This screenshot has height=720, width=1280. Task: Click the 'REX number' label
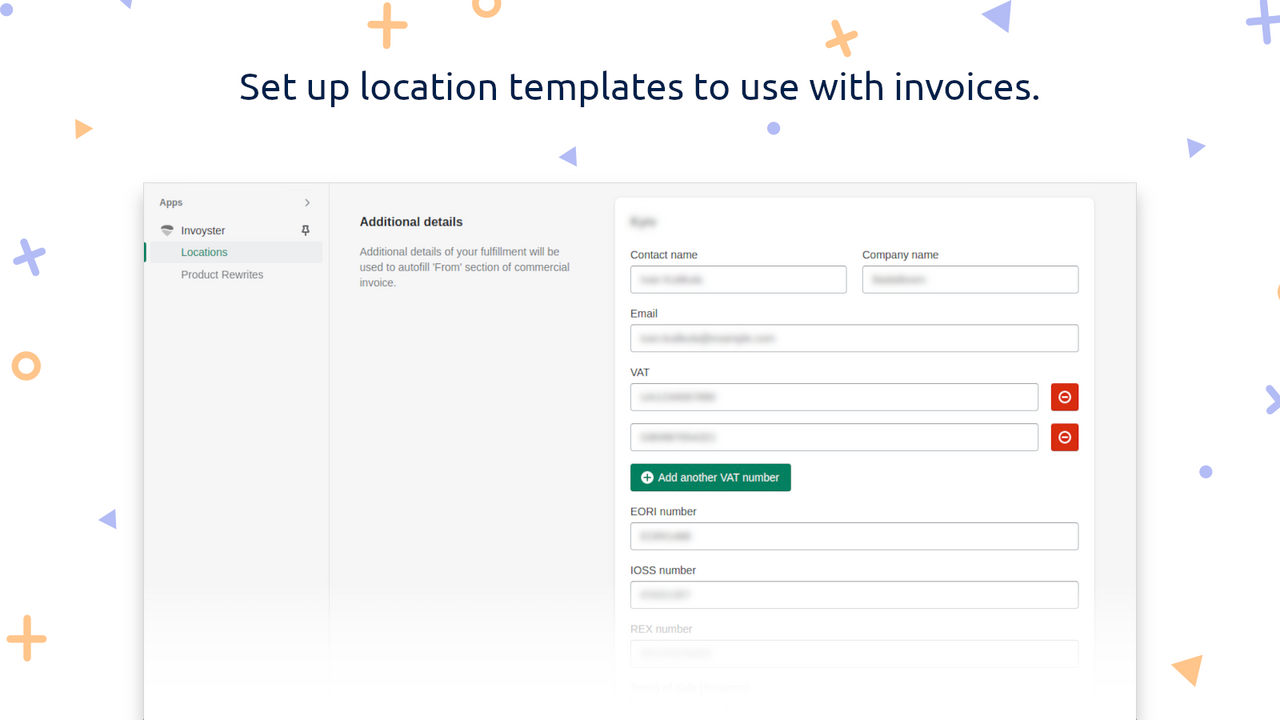[x=661, y=629]
